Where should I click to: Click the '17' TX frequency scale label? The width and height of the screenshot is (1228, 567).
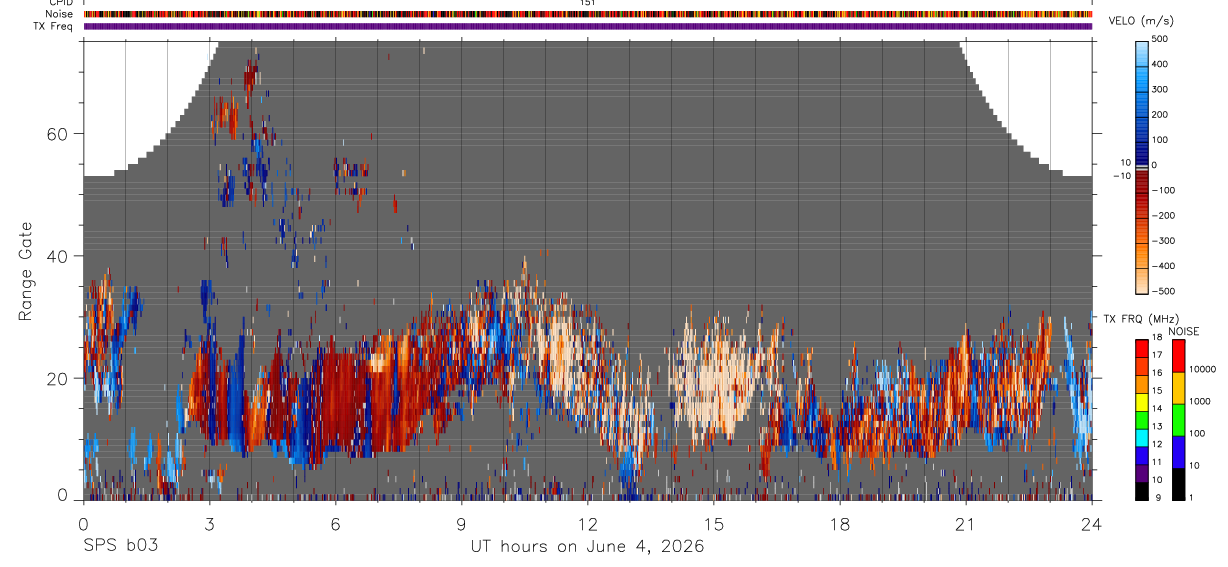point(1159,355)
